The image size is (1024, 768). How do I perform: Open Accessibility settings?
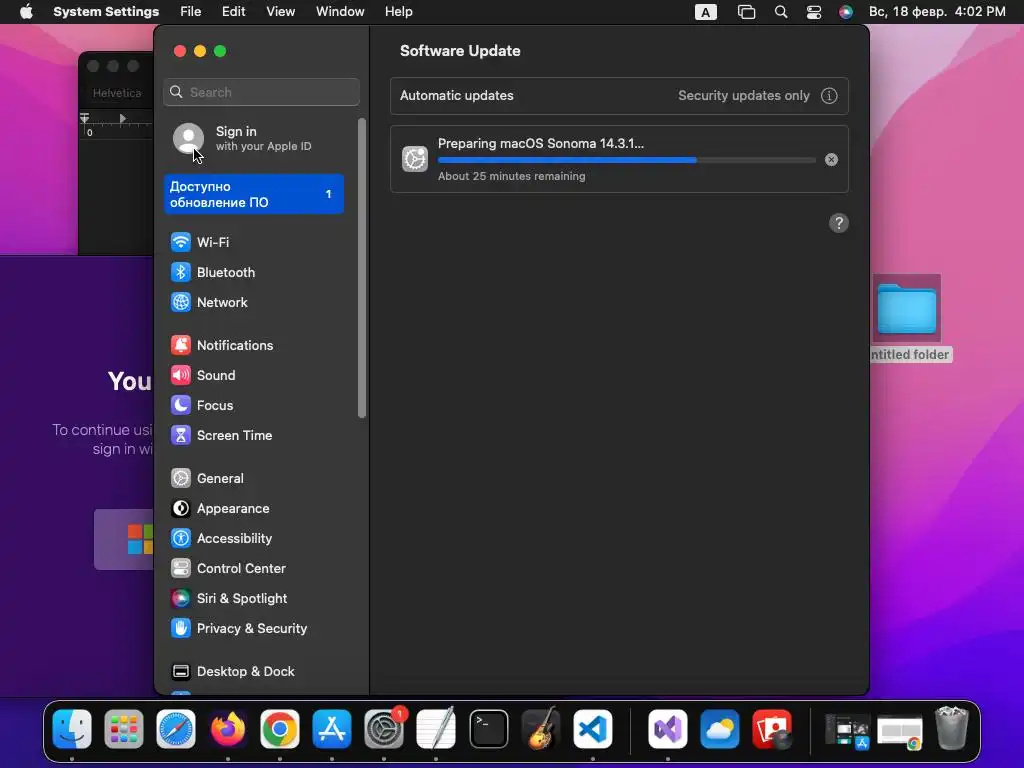click(221, 539)
